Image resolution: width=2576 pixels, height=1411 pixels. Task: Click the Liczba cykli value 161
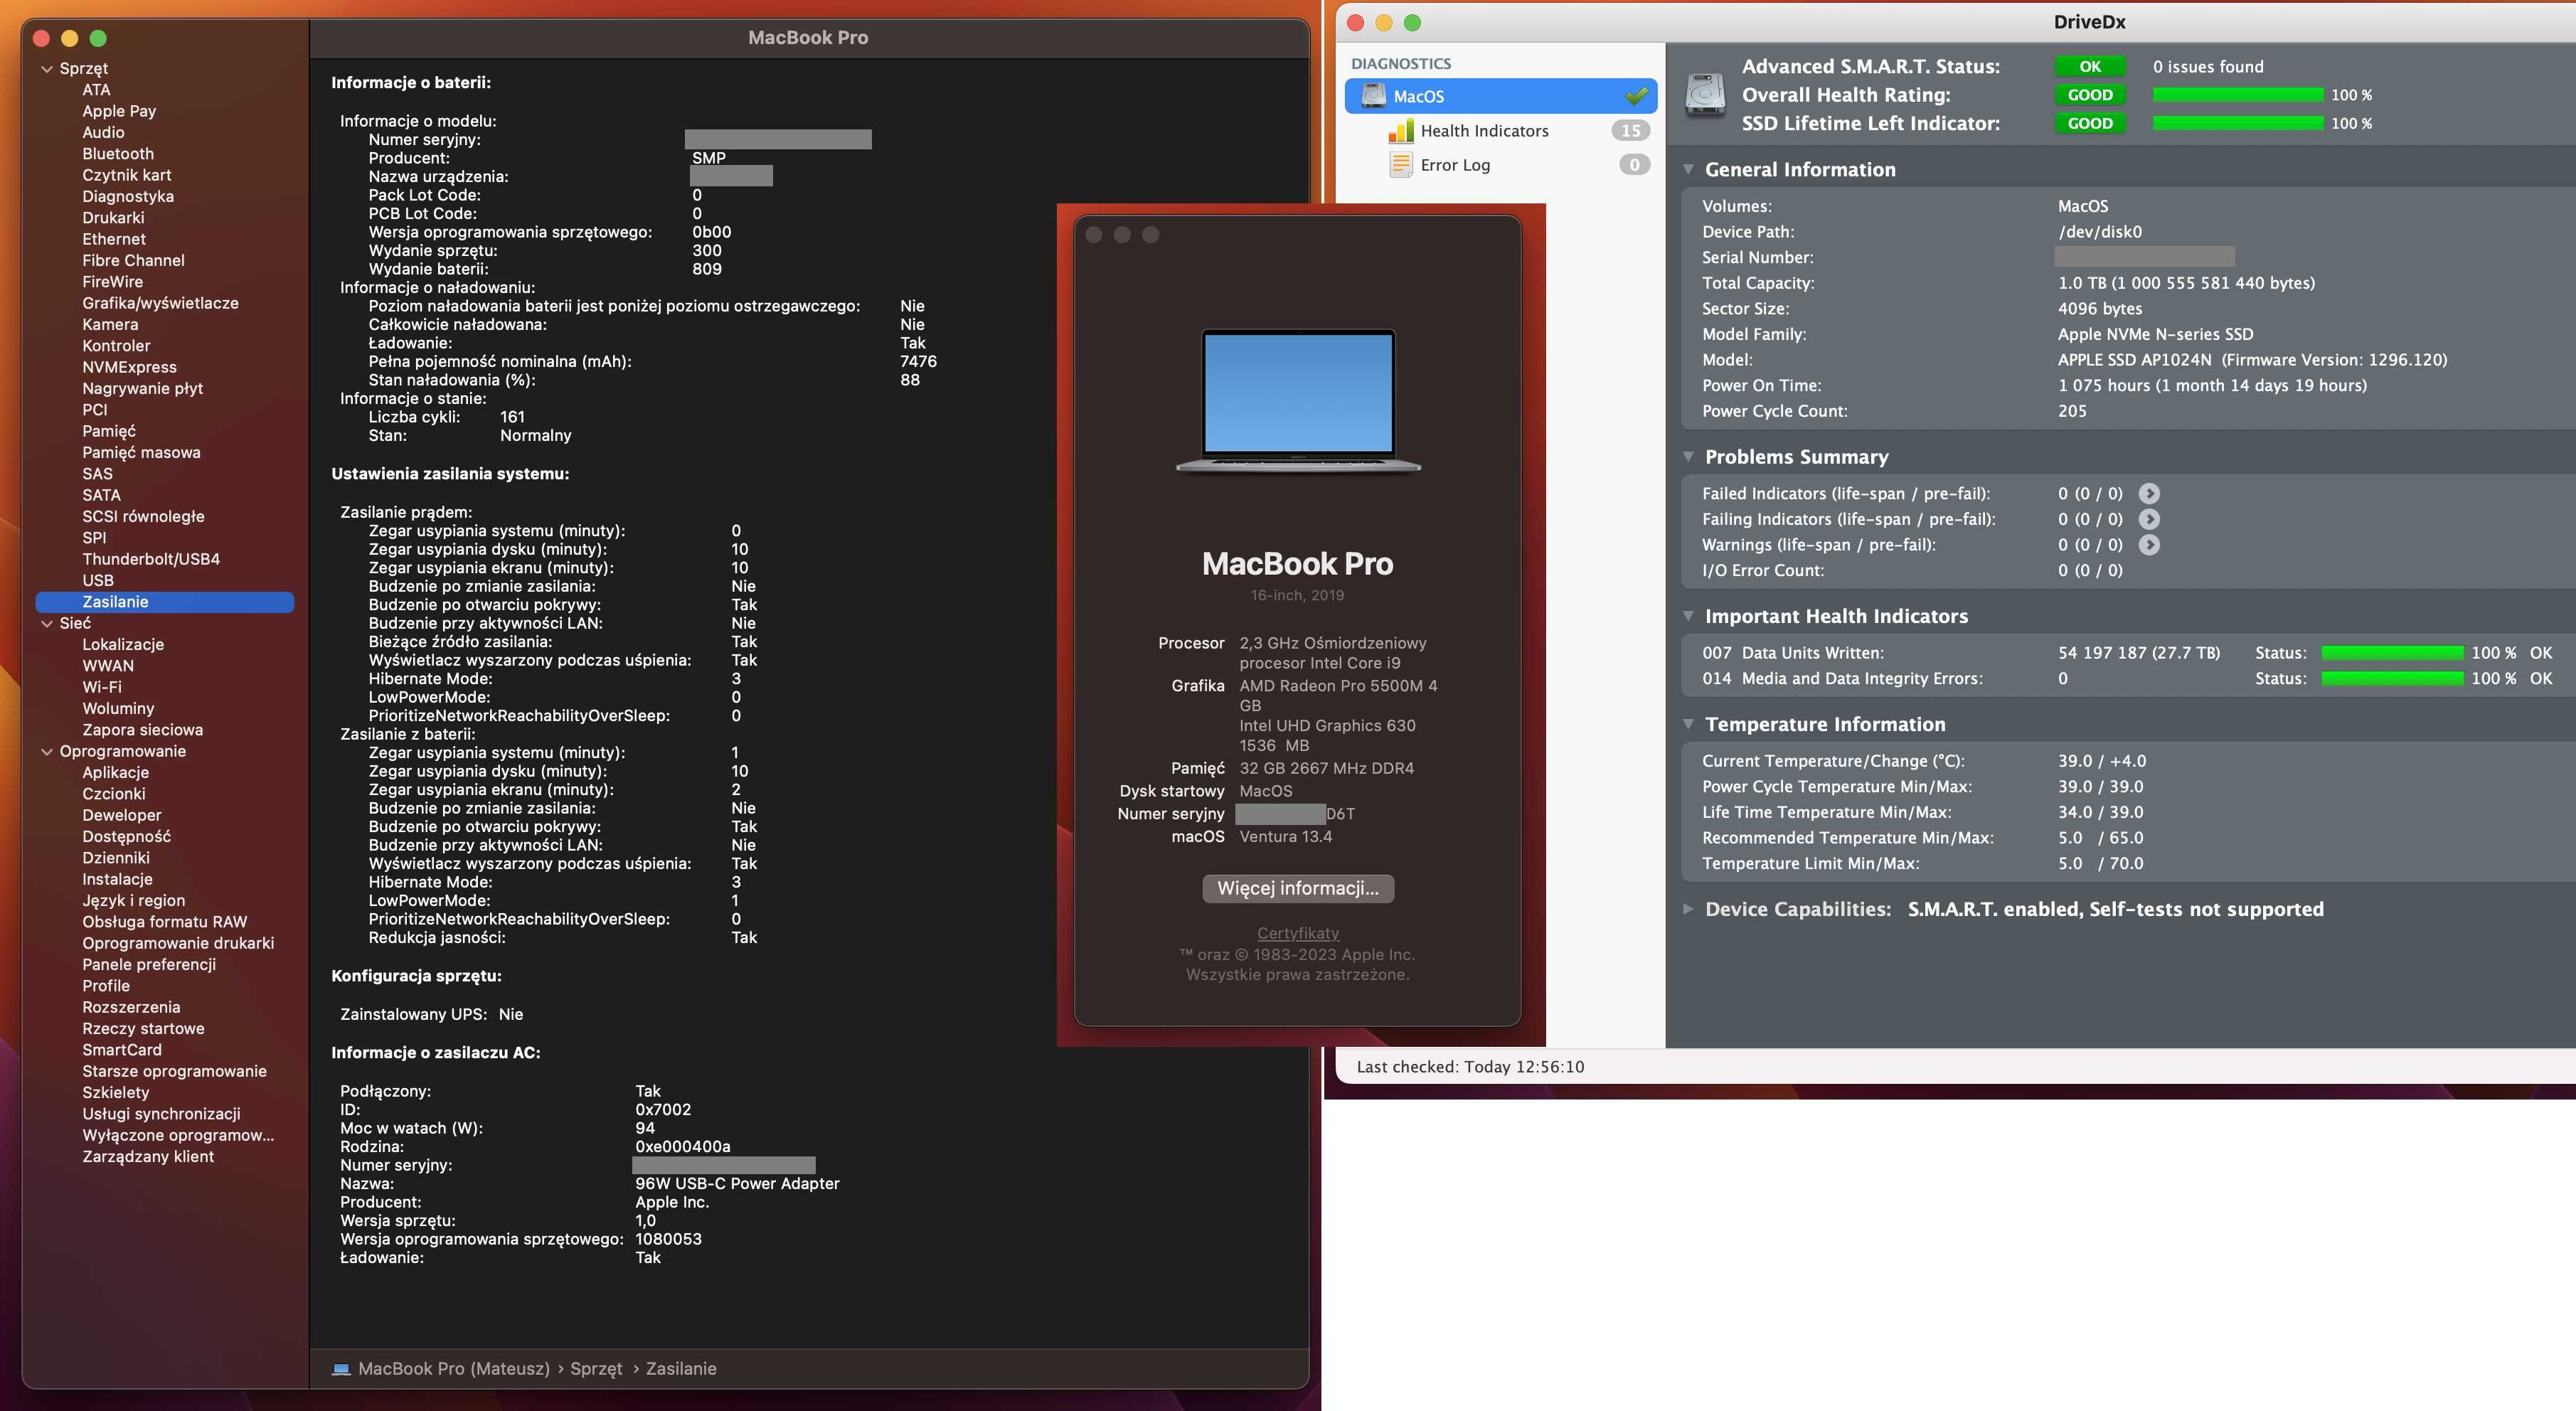point(512,417)
